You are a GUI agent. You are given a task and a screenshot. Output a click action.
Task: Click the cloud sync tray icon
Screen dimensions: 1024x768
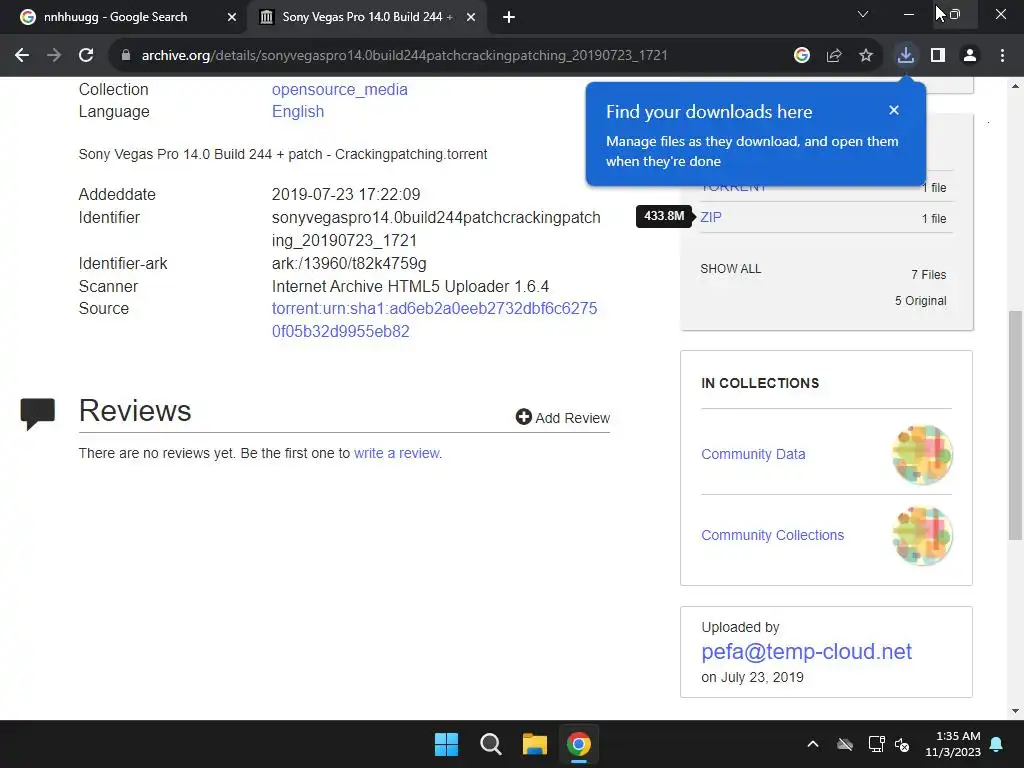point(845,744)
